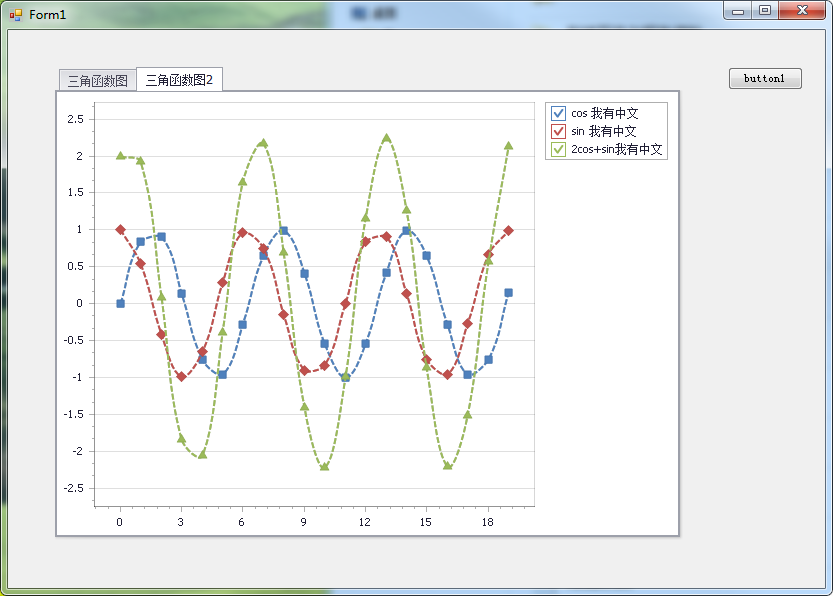Image resolution: width=833 pixels, height=596 pixels.
Task: Click the x-axis label 9
Action: [x=303, y=522]
